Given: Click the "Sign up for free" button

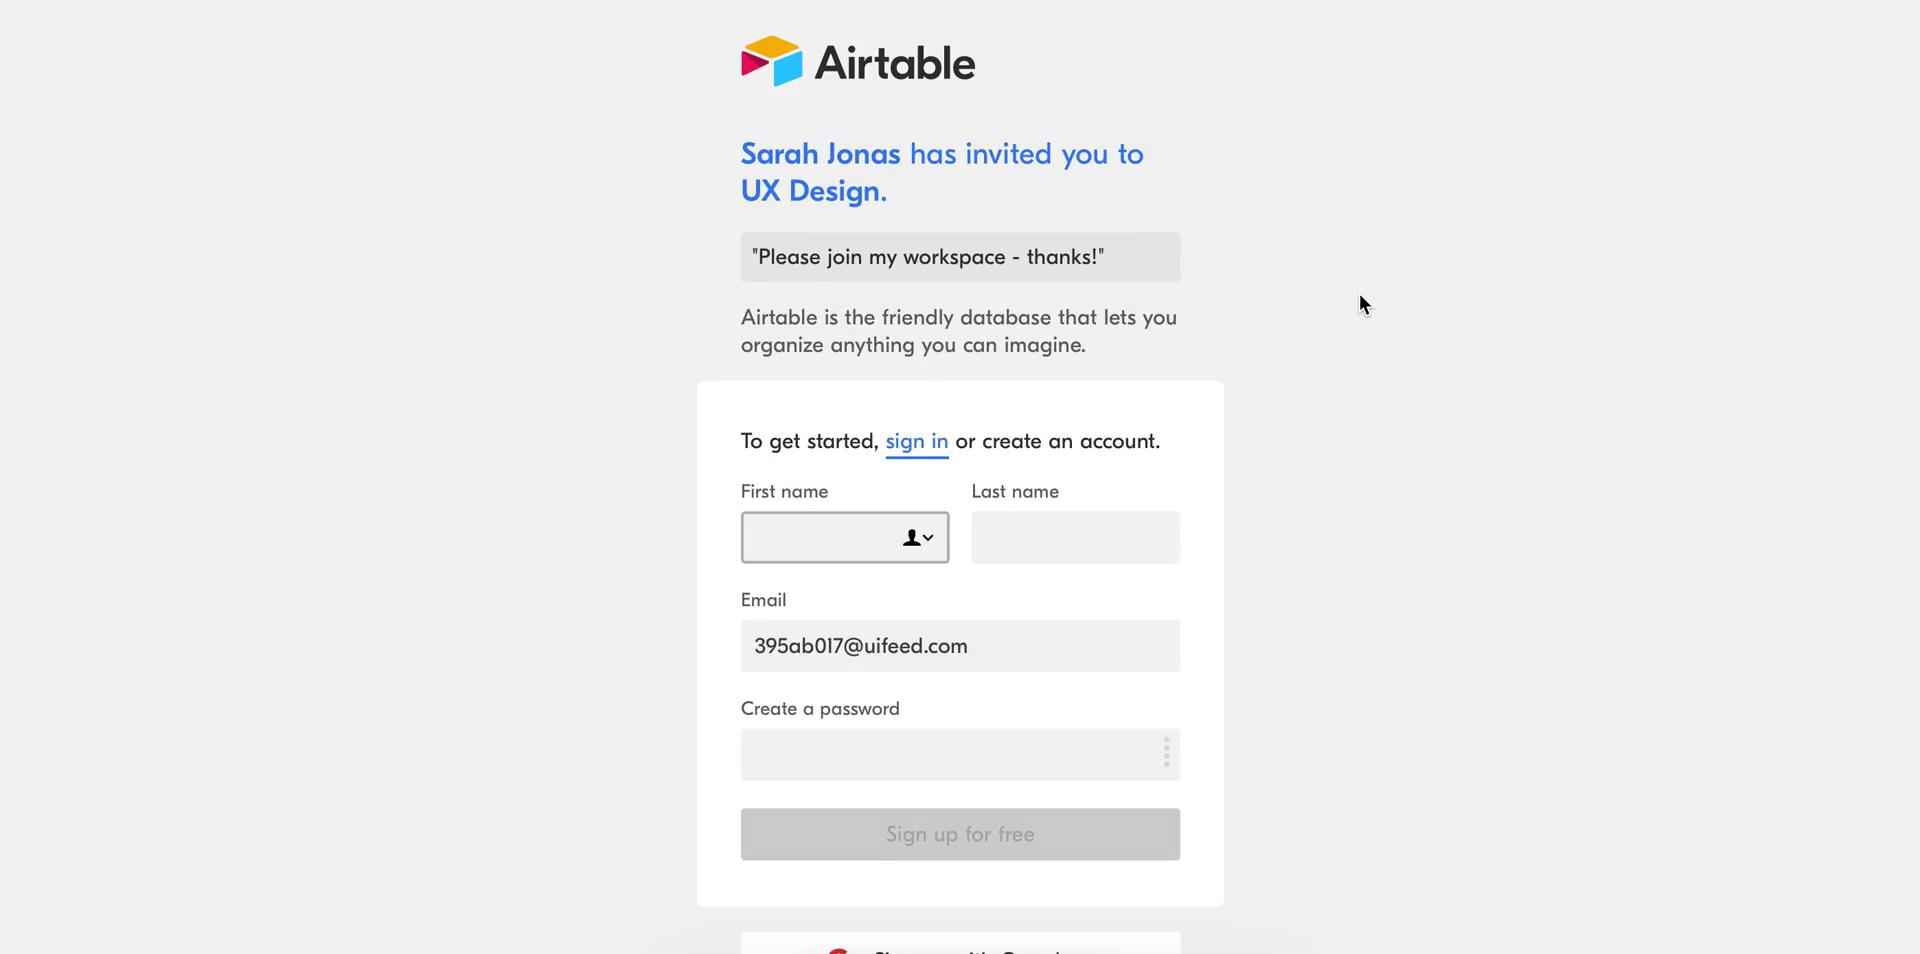Looking at the screenshot, I should (960, 834).
